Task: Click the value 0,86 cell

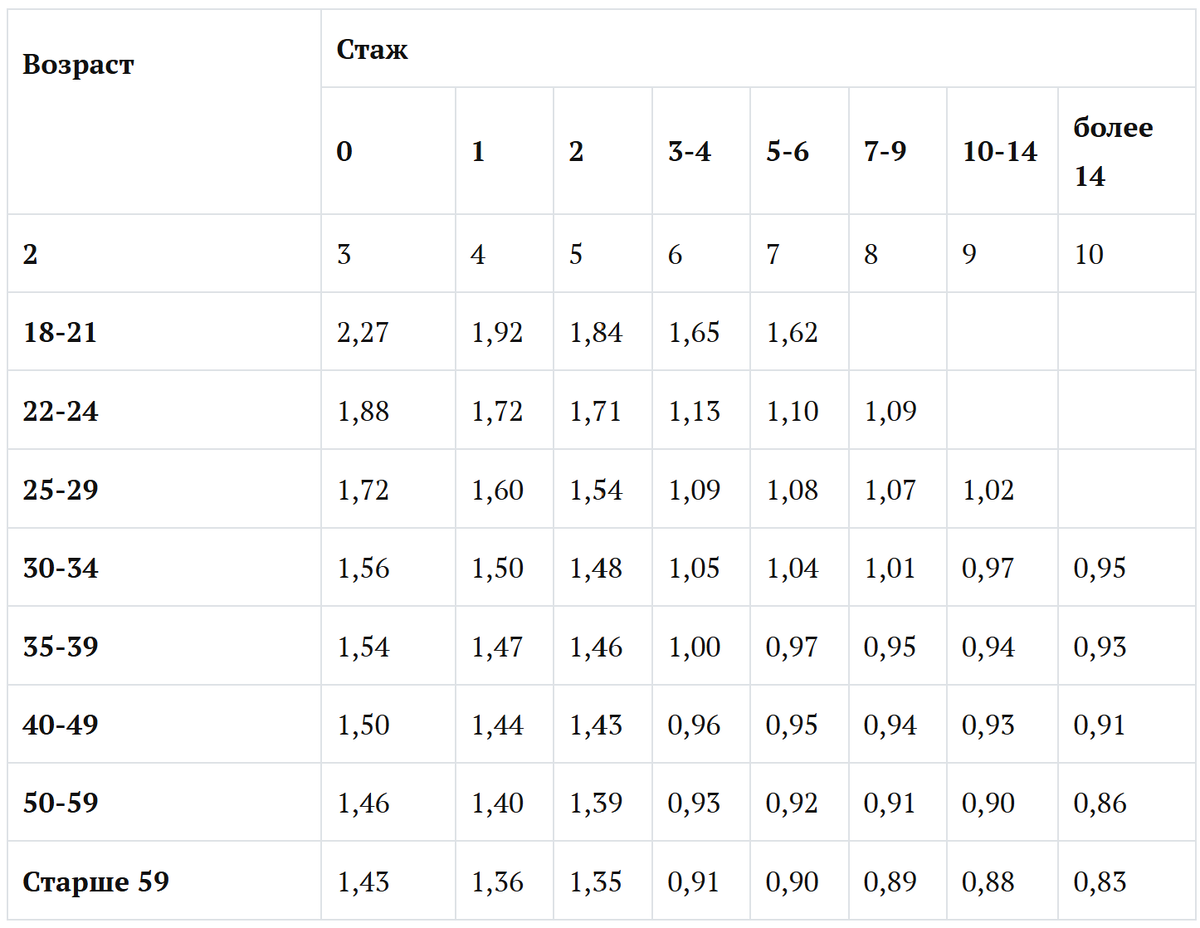Action: click(x=1125, y=803)
